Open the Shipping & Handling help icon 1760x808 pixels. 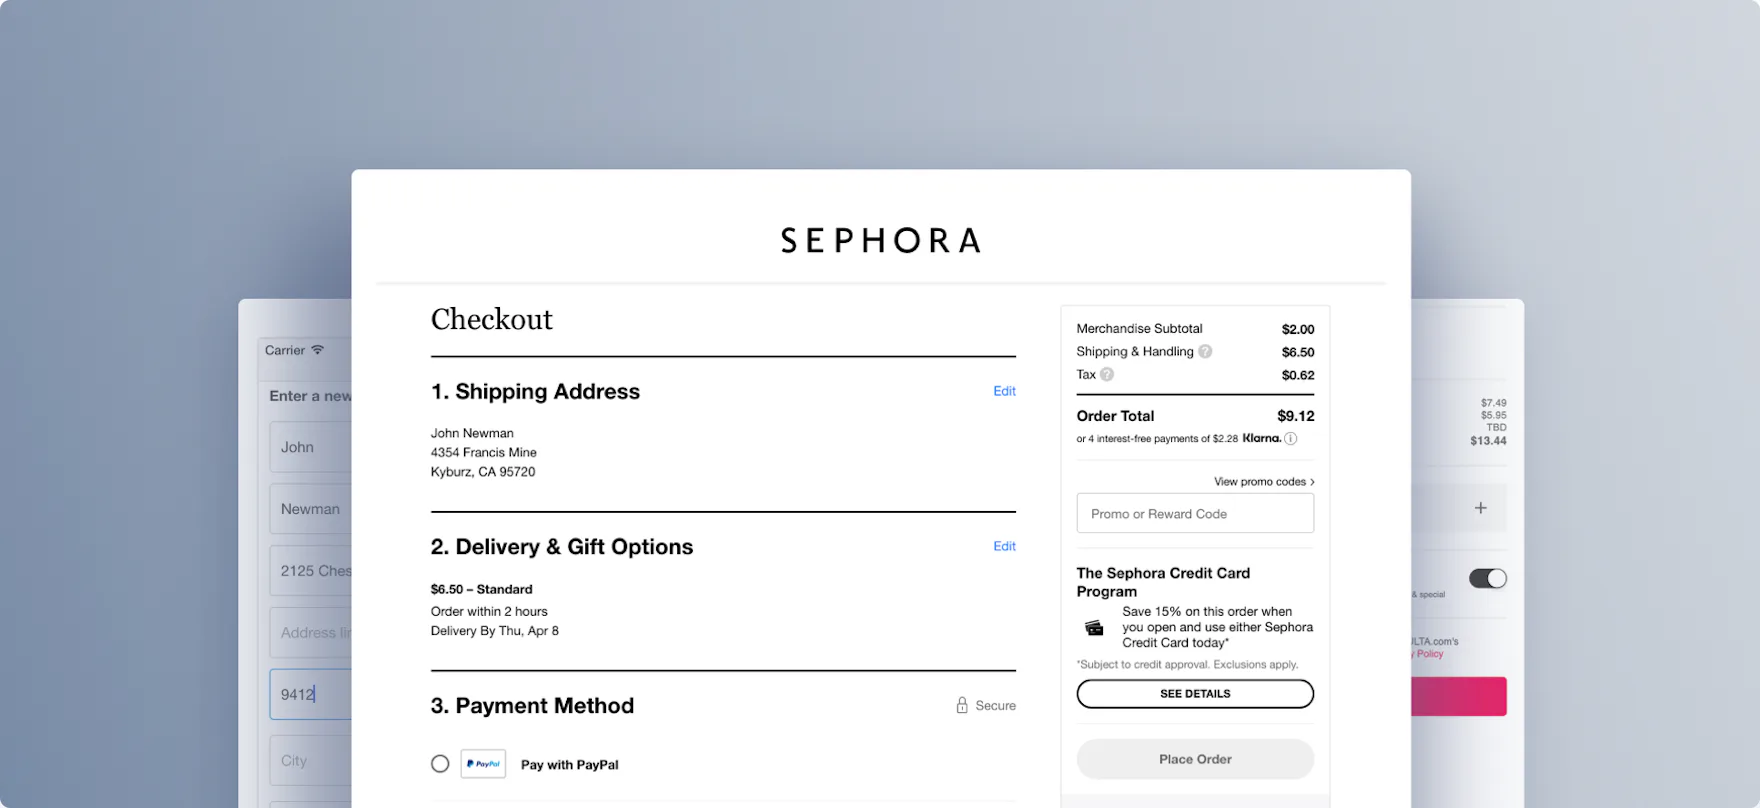tap(1205, 351)
